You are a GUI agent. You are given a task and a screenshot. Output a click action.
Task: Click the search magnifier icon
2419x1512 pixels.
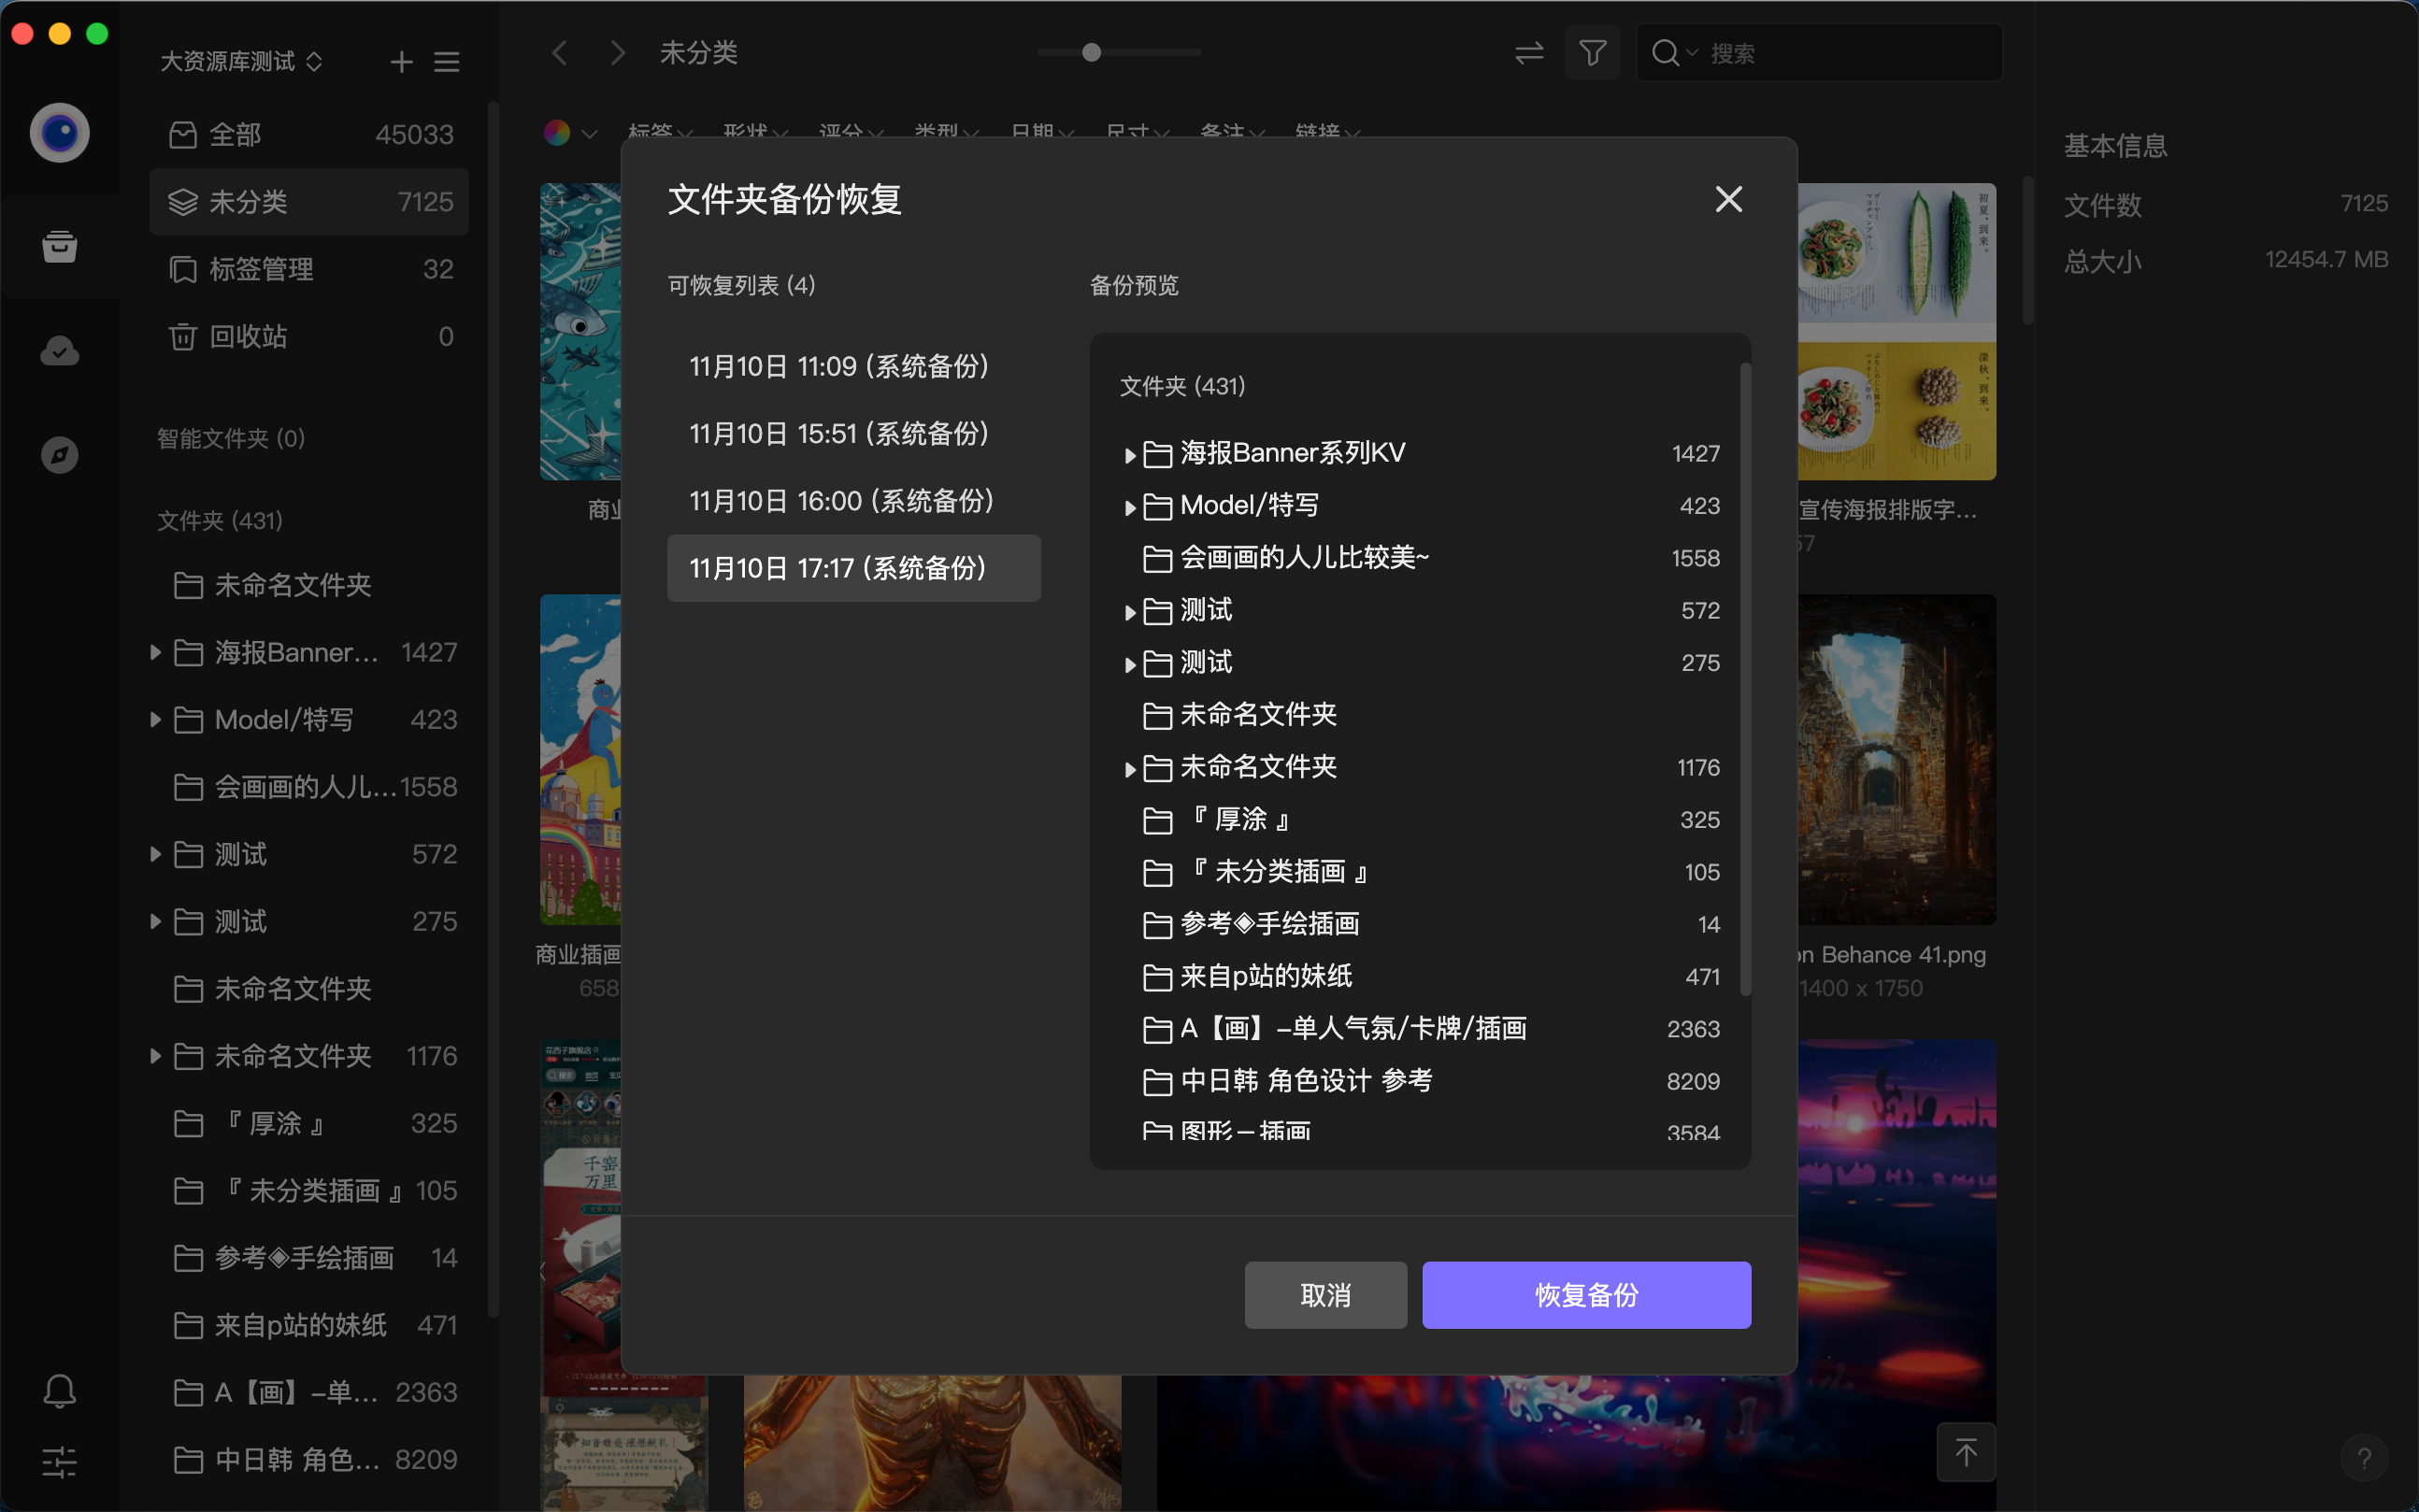[x=1665, y=53]
